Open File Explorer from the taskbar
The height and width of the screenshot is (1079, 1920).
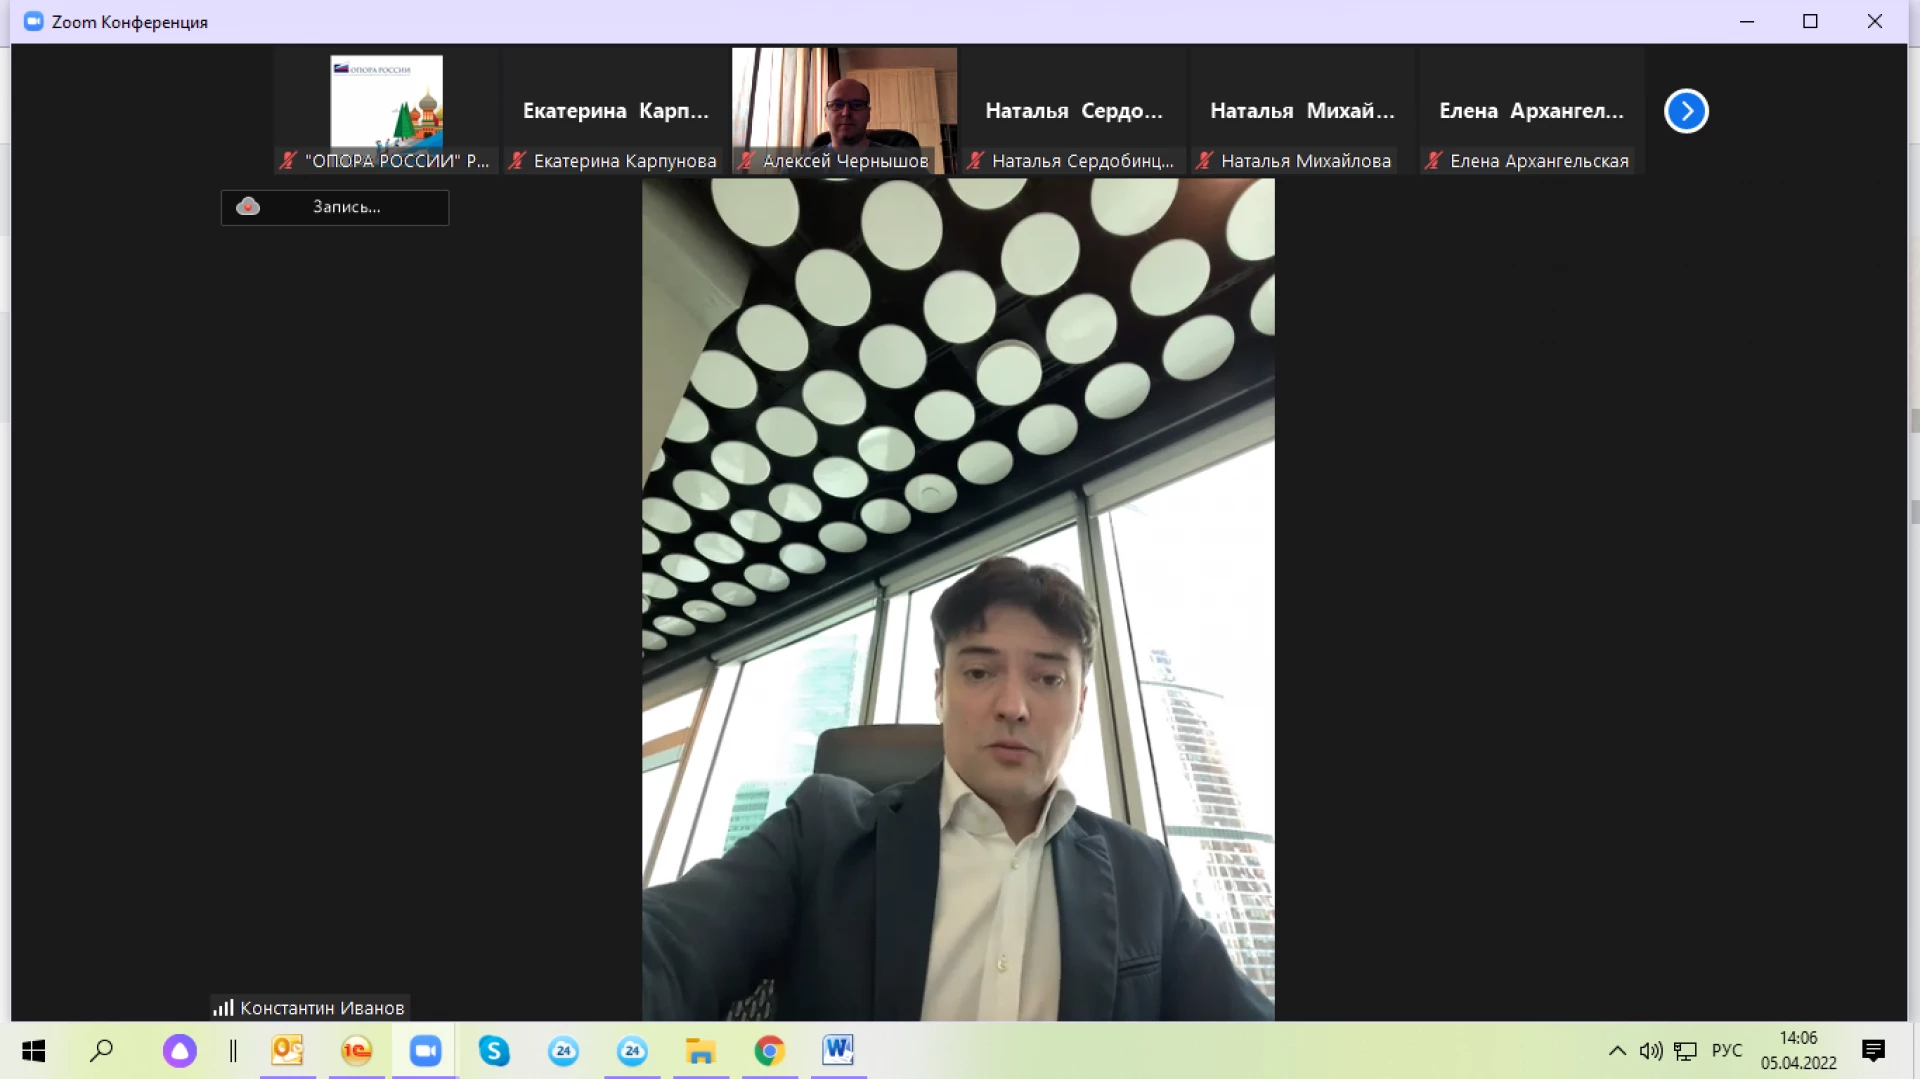tap(700, 1050)
